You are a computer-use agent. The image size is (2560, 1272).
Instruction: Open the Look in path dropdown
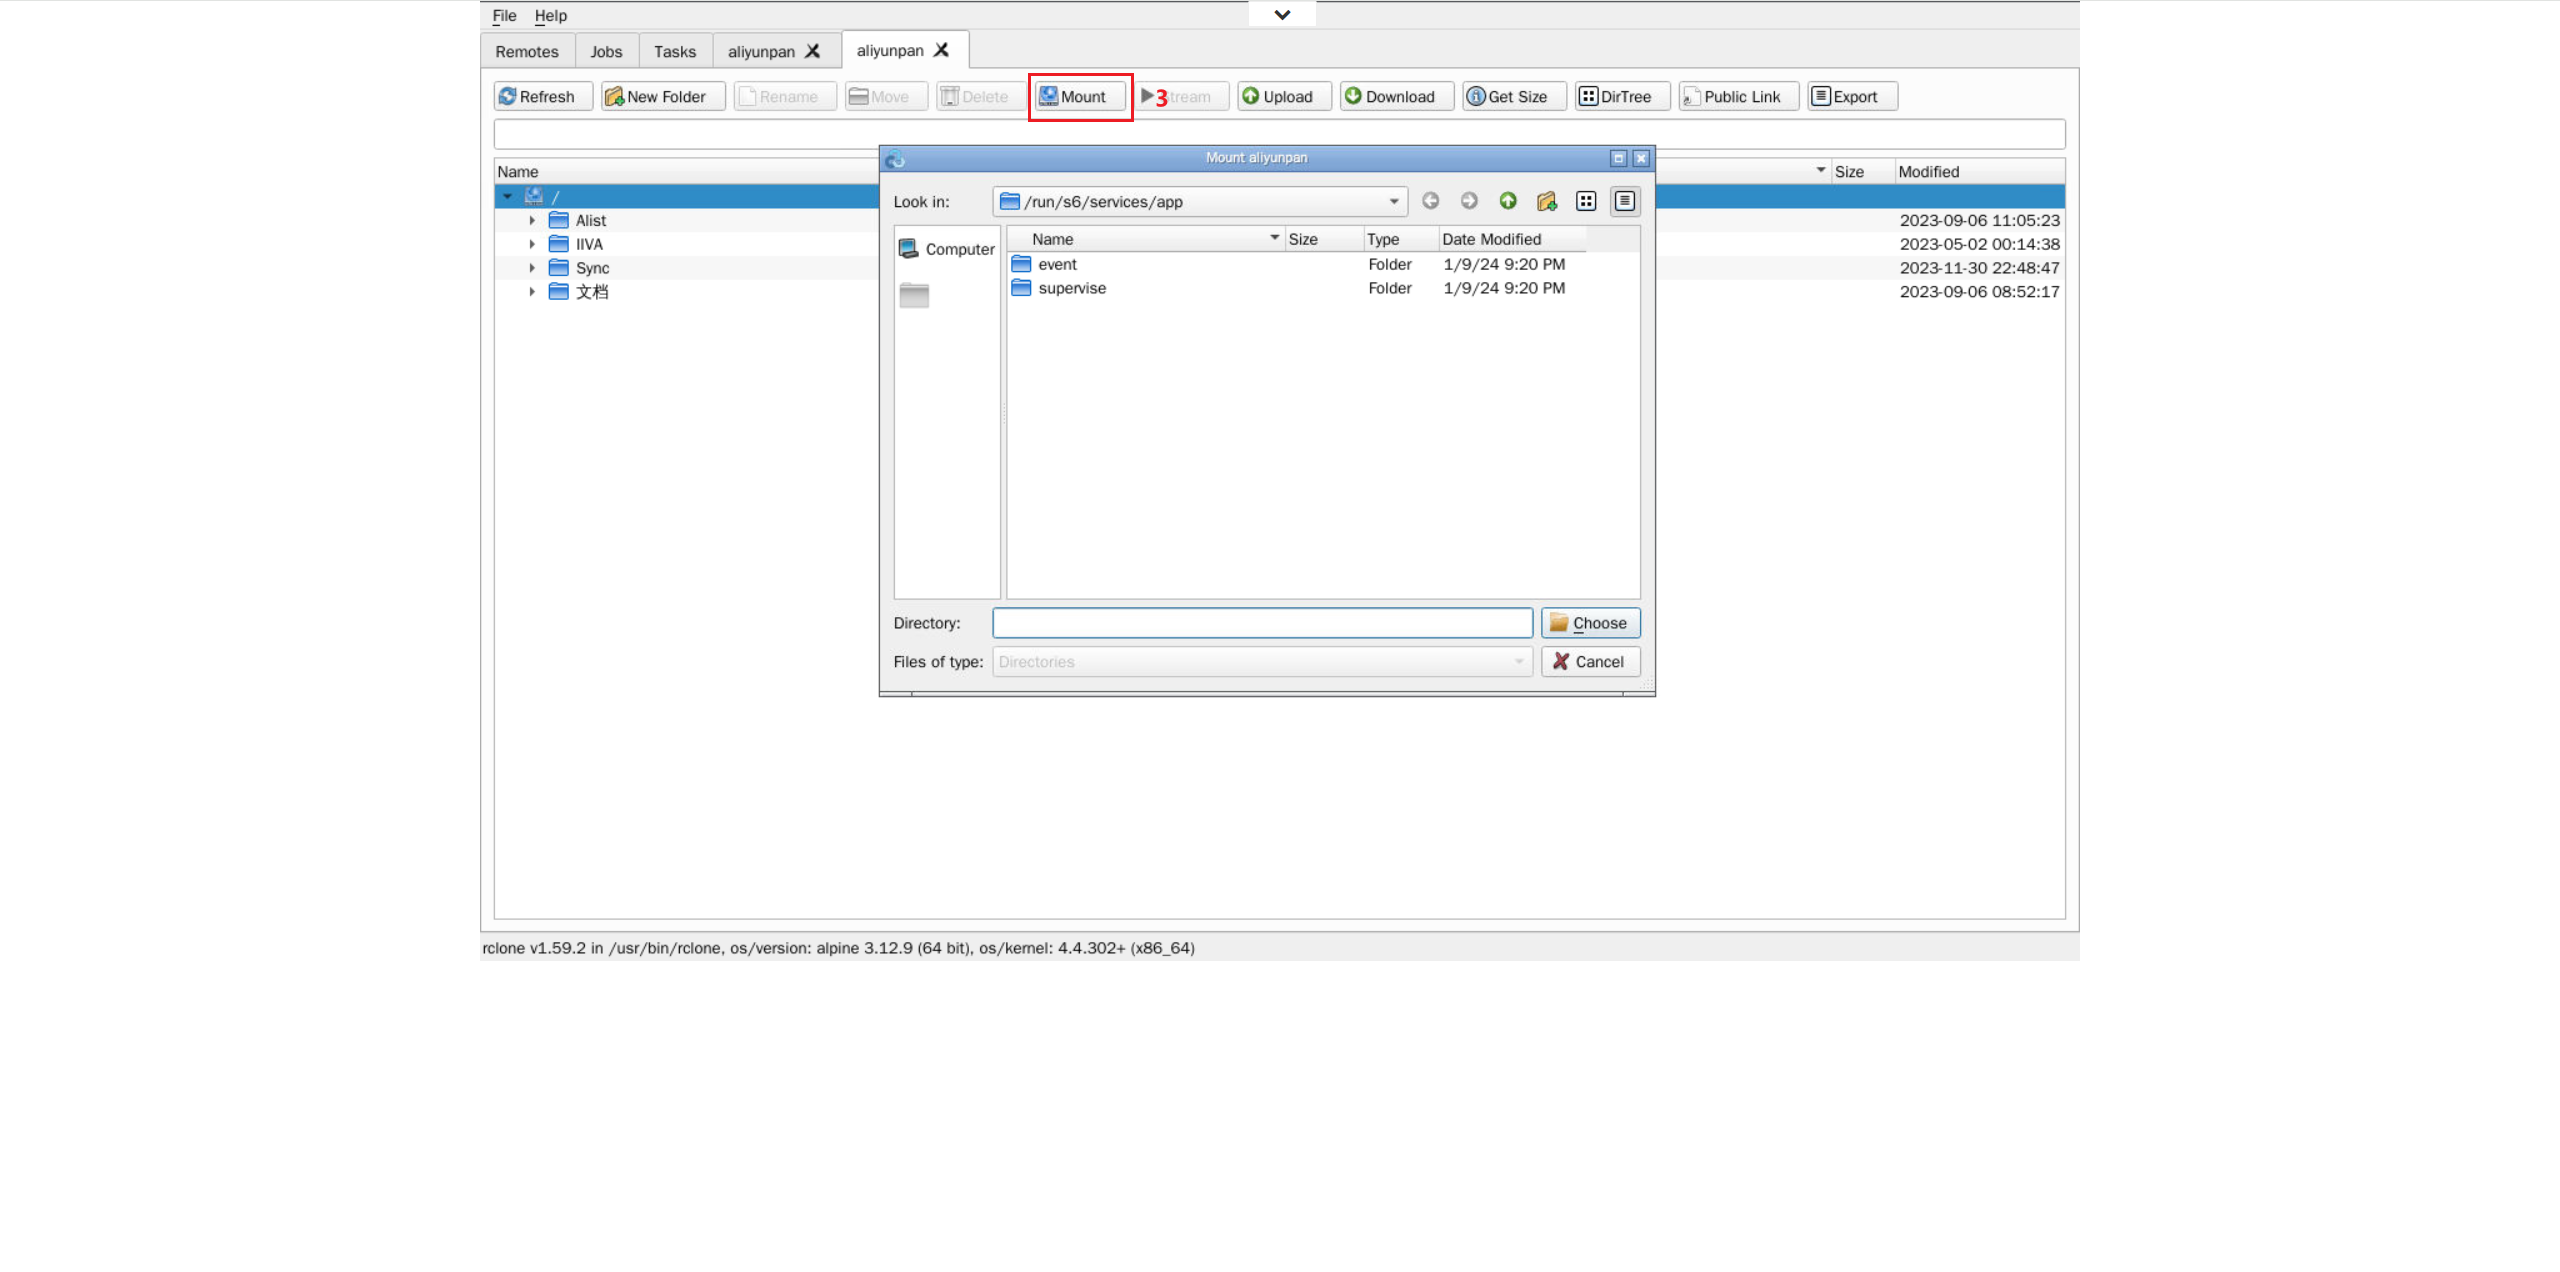[x=1393, y=201]
